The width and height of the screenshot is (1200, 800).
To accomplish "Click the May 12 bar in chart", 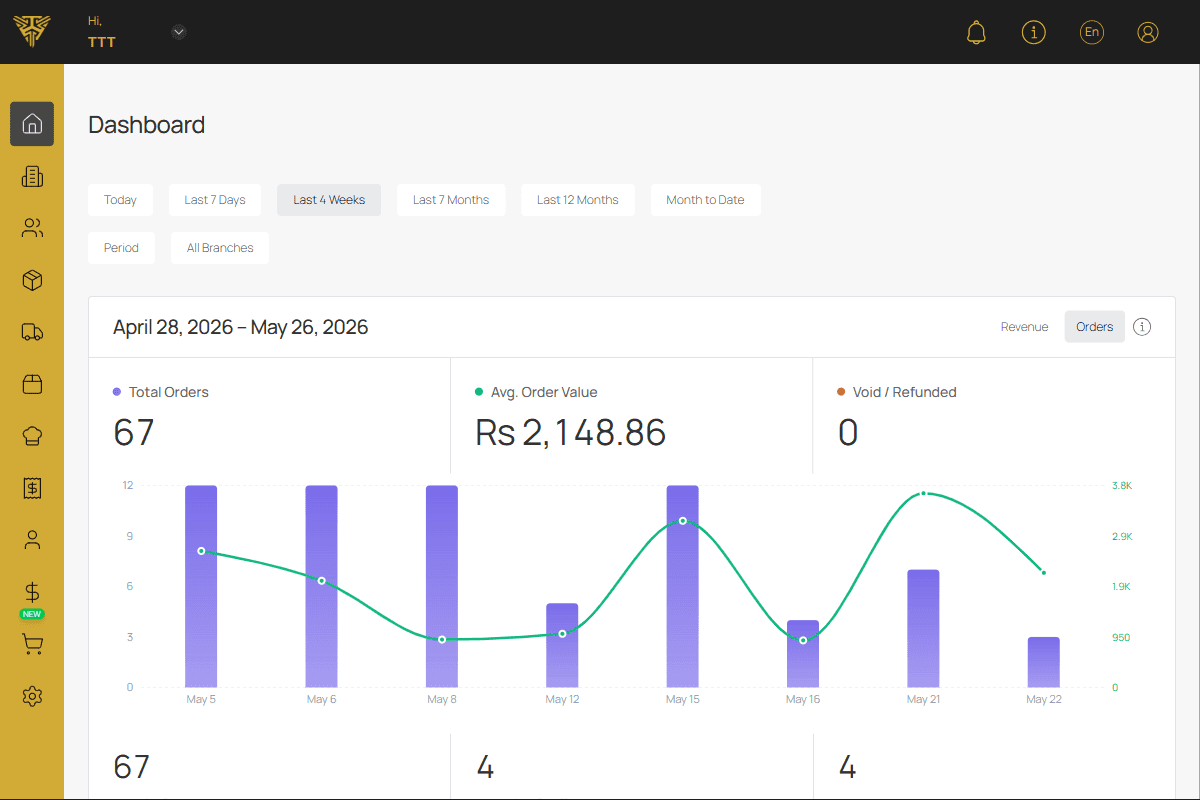I will [x=562, y=645].
